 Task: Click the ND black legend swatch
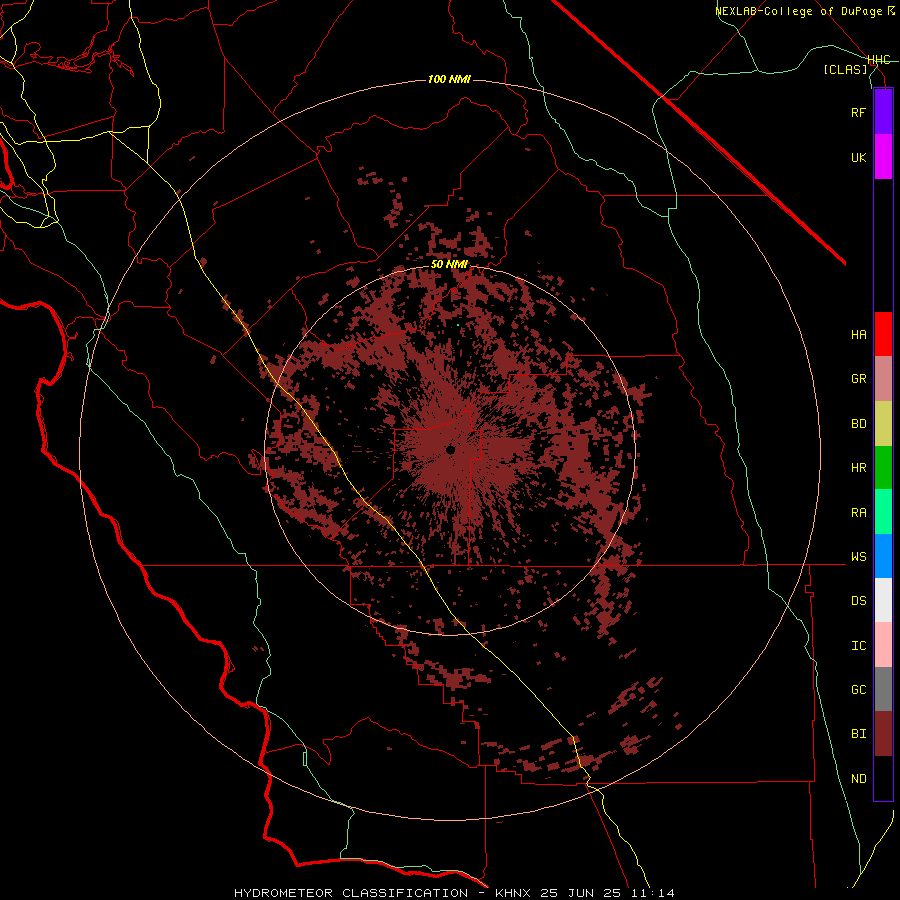point(883,778)
